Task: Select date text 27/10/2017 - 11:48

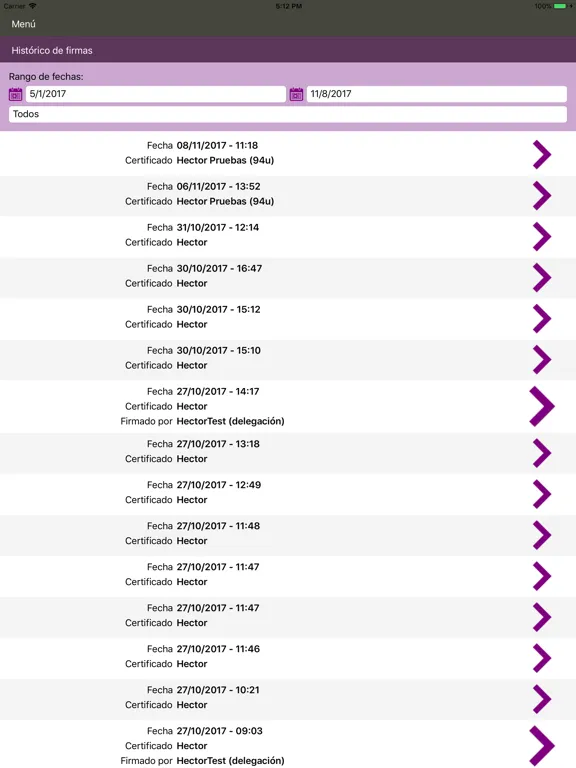Action: (218, 527)
